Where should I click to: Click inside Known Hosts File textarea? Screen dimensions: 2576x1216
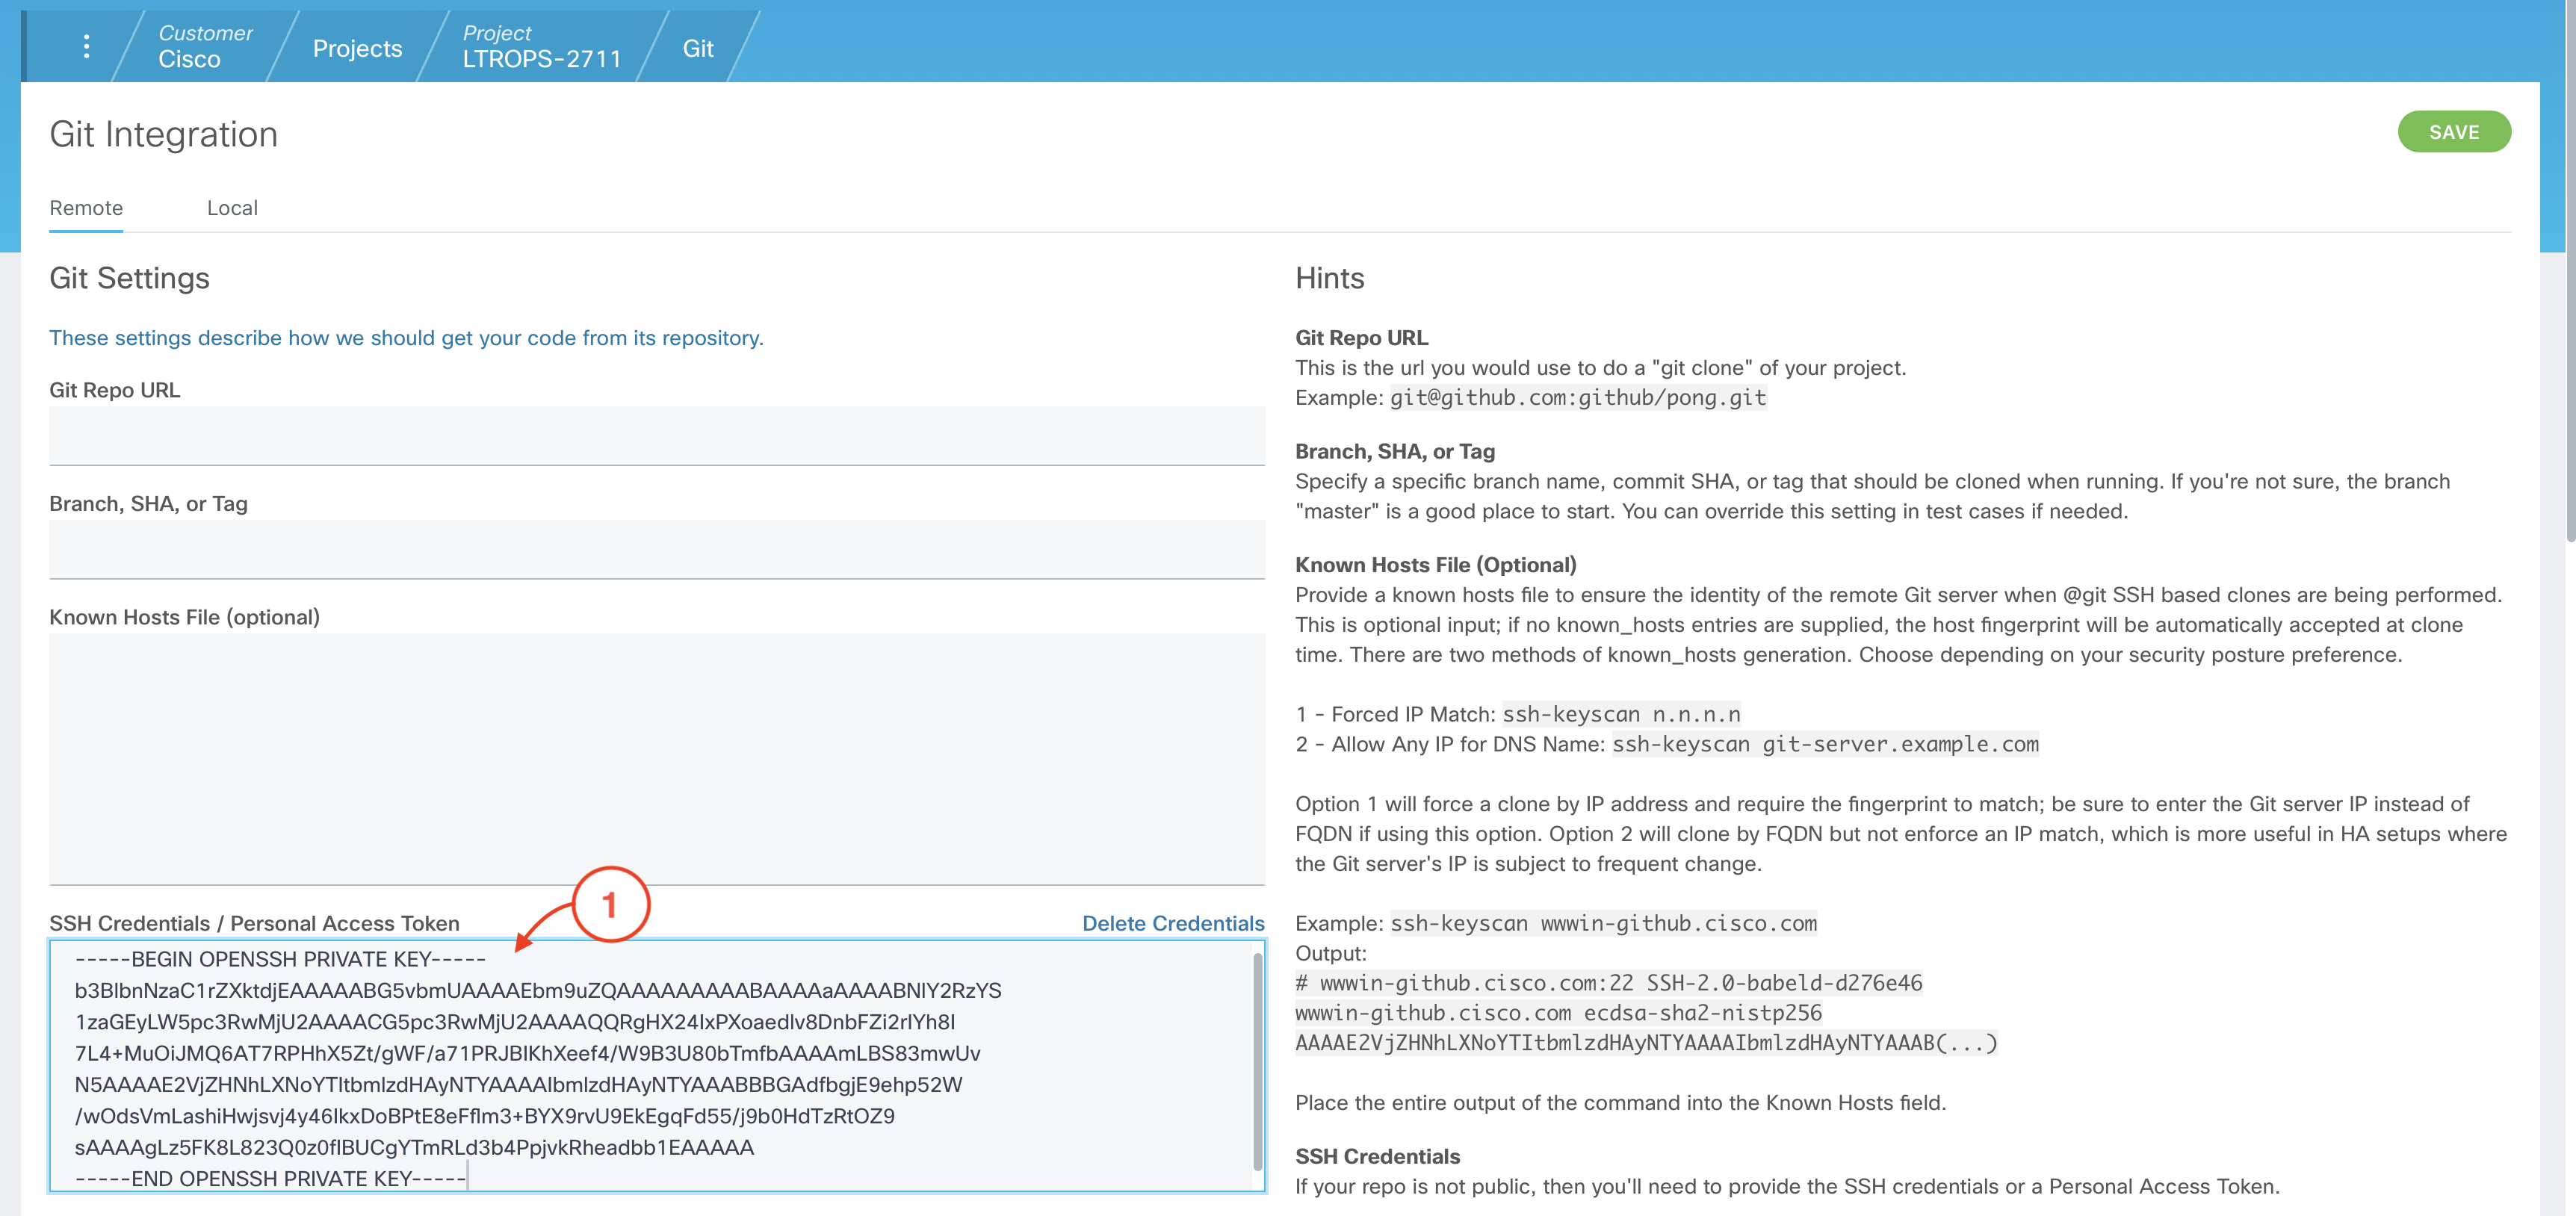tap(656, 758)
